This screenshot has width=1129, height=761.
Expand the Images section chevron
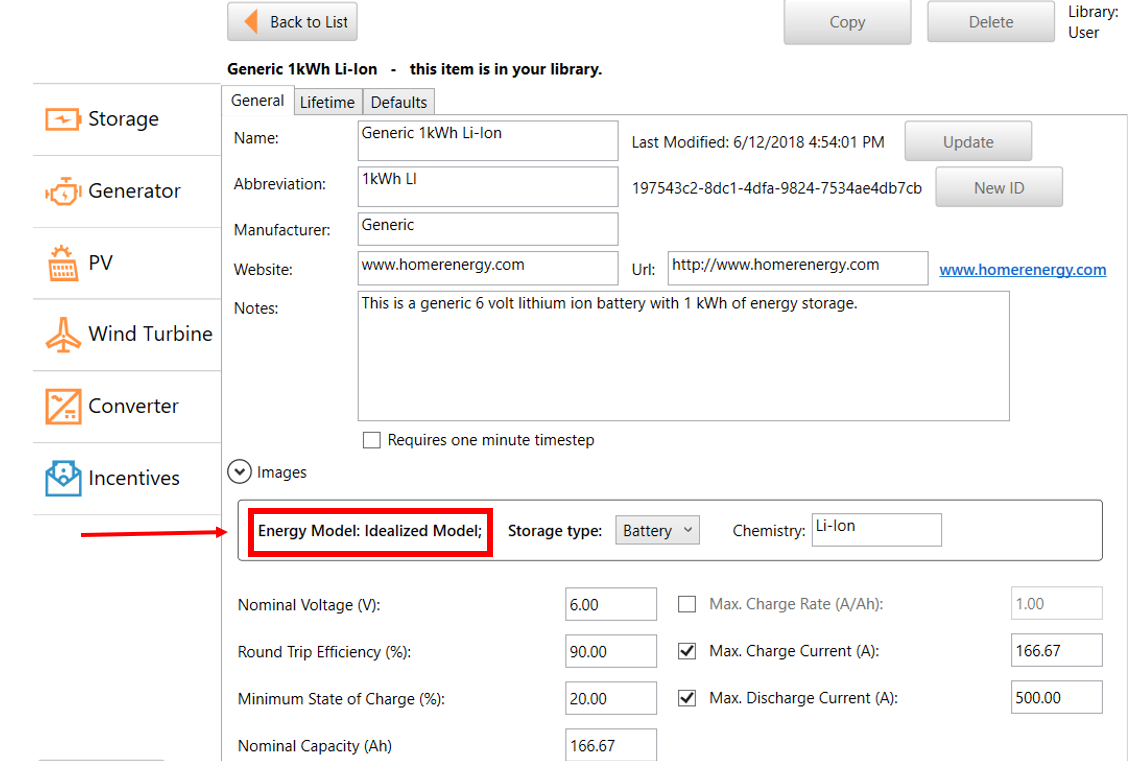click(239, 472)
